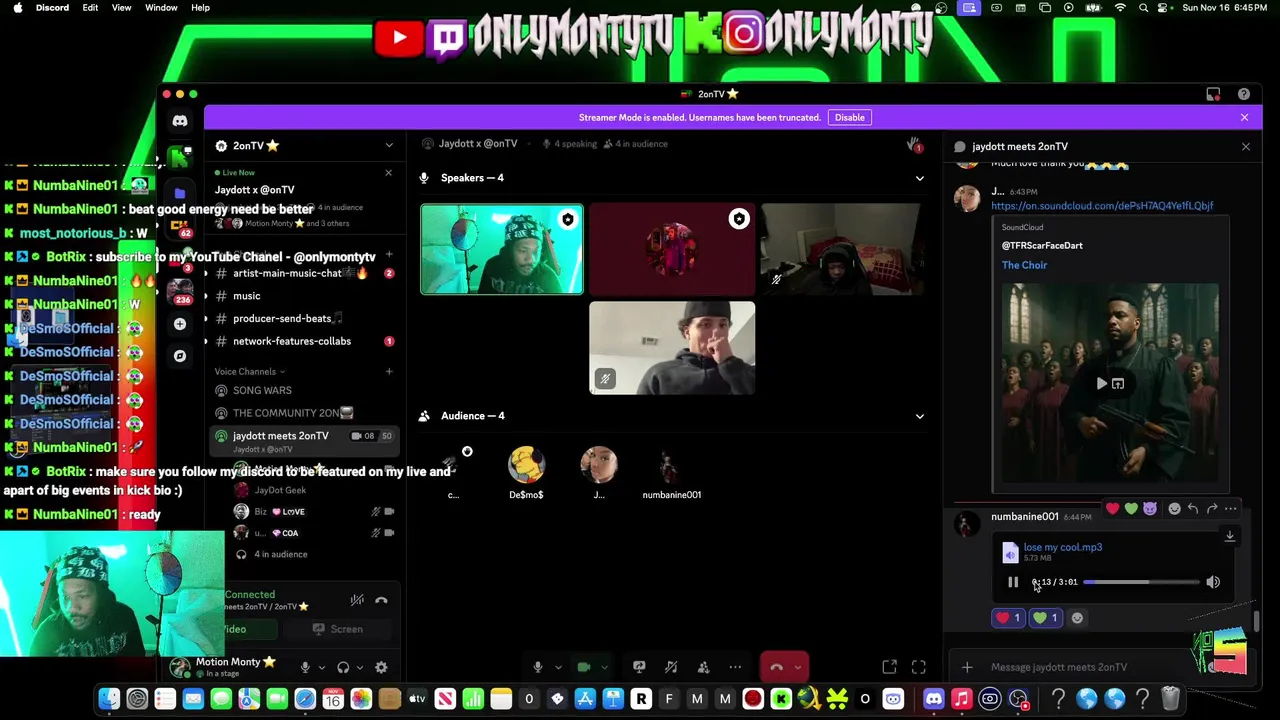The height and width of the screenshot is (720, 1280).
Task: Open the Window menu in menu bar
Action: point(161,8)
